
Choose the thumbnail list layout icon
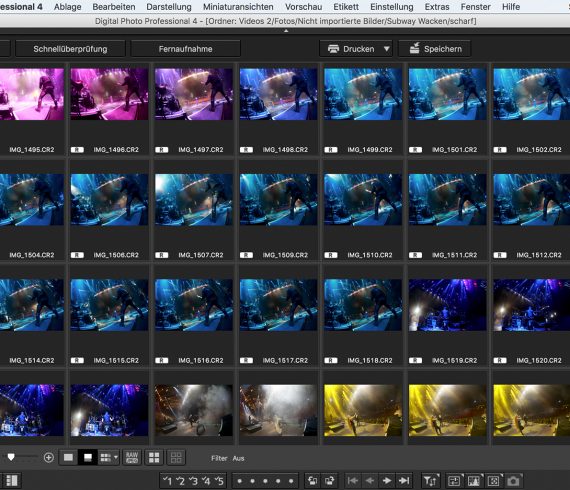[106, 457]
